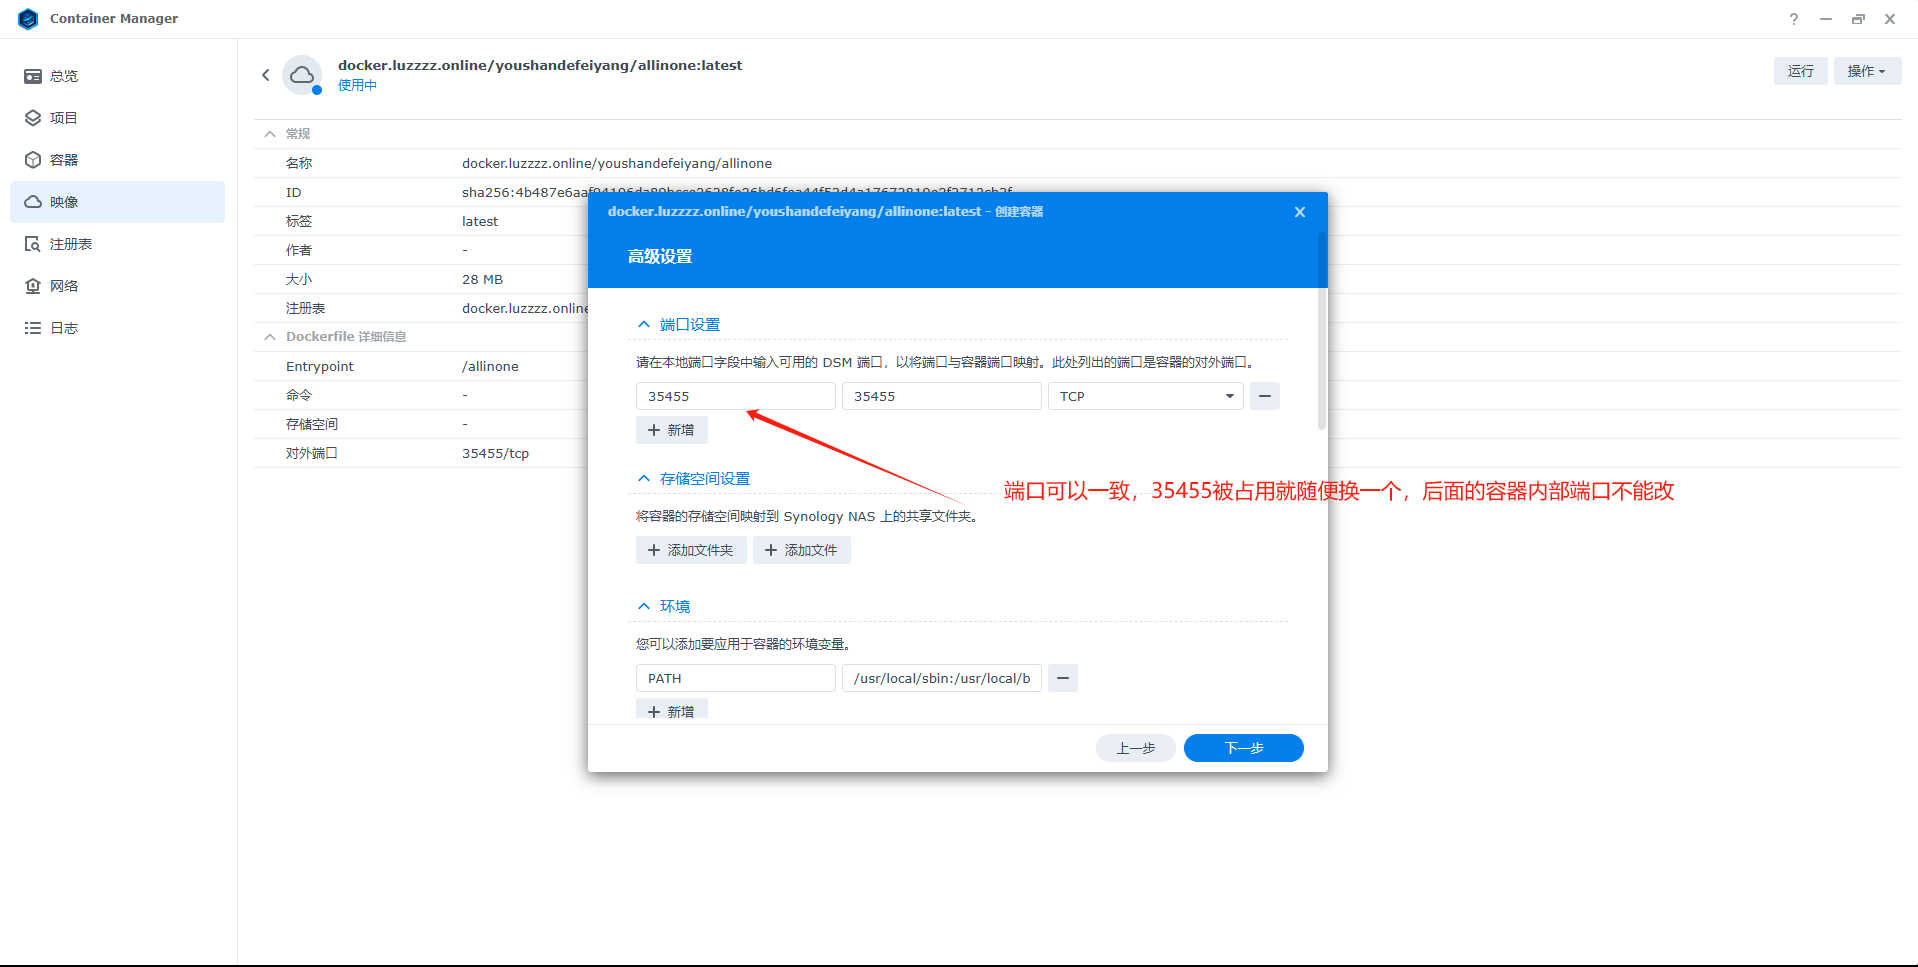Click the 添加文件夹 add folder button

691,550
